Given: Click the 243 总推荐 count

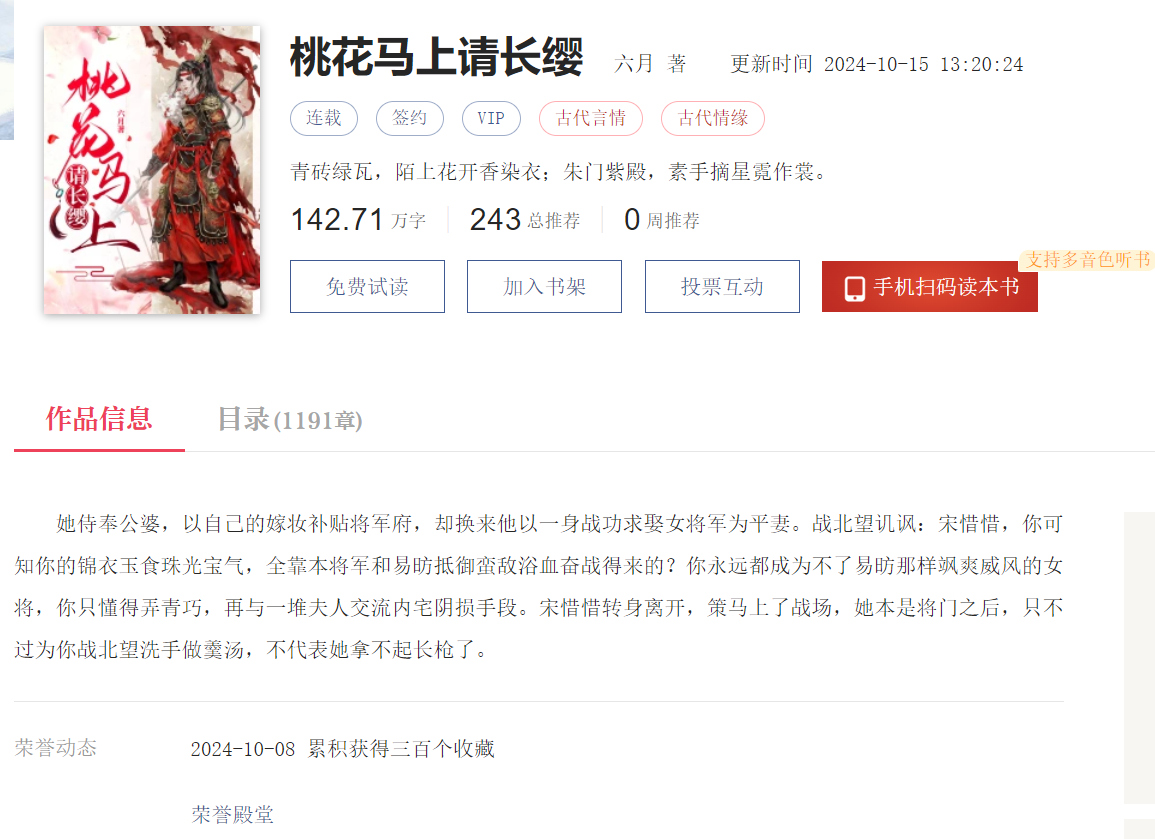Looking at the screenshot, I should (524, 220).
